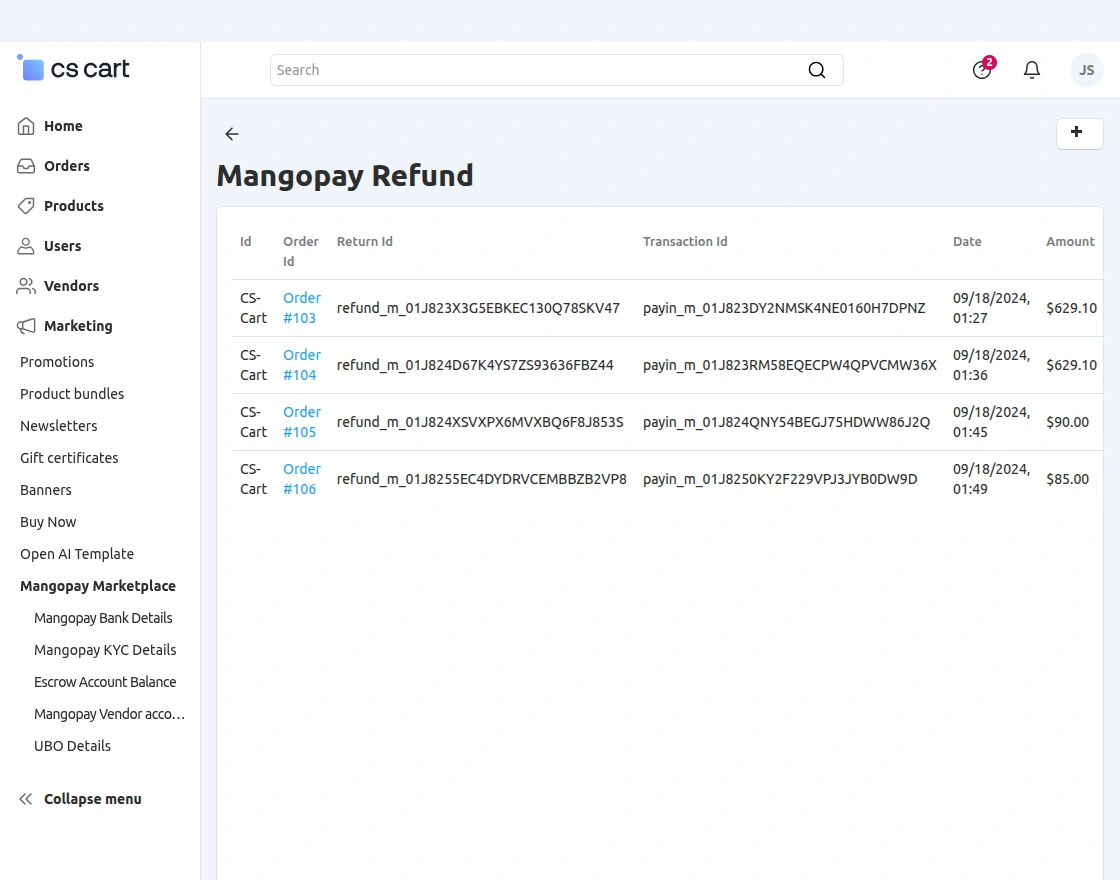Open Open AI Template

pyautogui.click(x=77, y=554)
